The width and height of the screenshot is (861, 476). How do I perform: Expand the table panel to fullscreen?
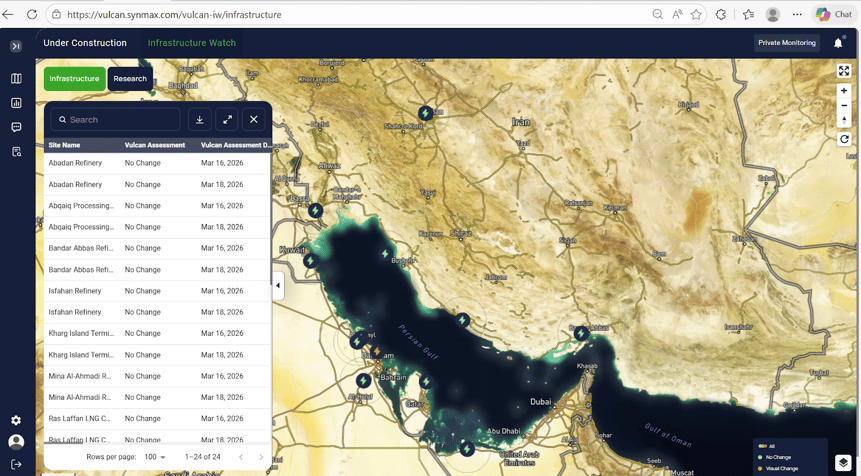coord(227,119)
